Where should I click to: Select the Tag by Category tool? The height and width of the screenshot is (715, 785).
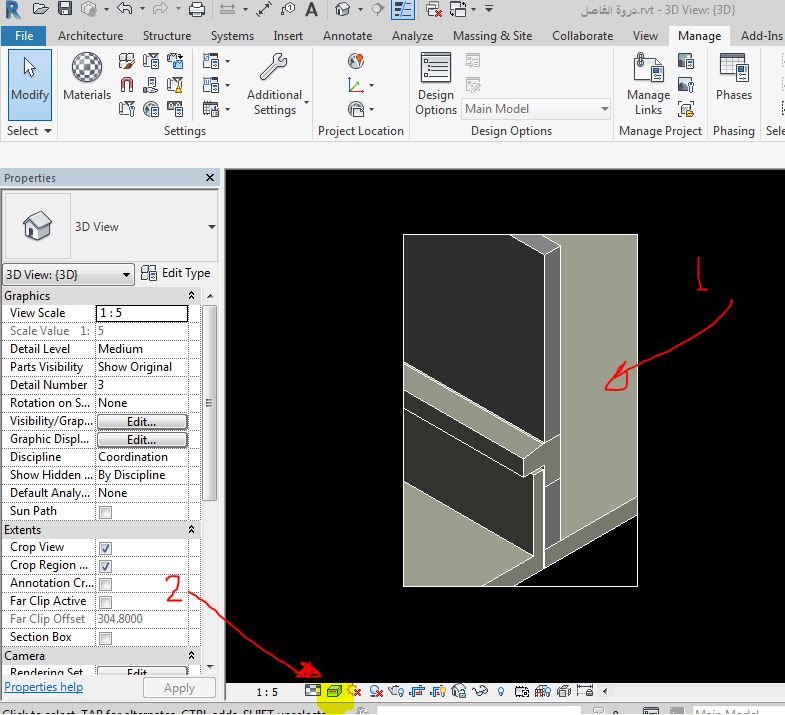click(x=288, y=9)
